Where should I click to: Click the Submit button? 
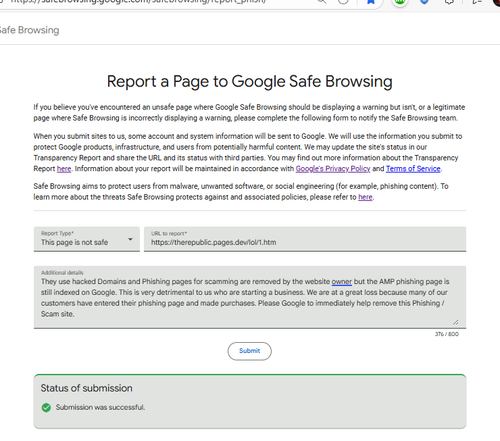(x=250, y=351)
